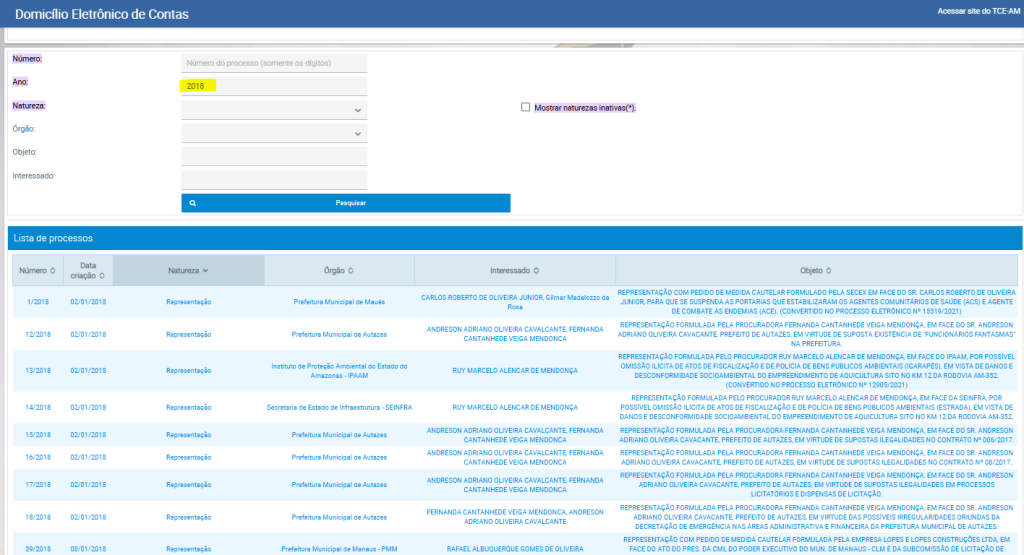Click into the Objeto text field
This screenshot has height=555, width=1024.
click(274, 156)
